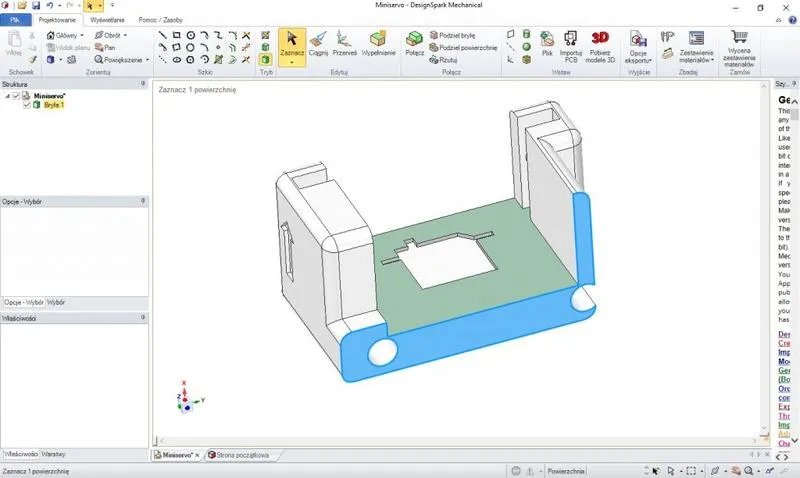Open Wycena zestawienia materiałów cart
800x478 pixels.
[x=739, y=48]
